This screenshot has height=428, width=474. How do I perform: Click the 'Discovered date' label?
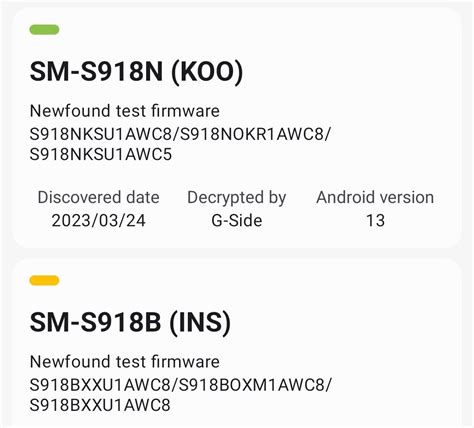(x=98, y=197)
